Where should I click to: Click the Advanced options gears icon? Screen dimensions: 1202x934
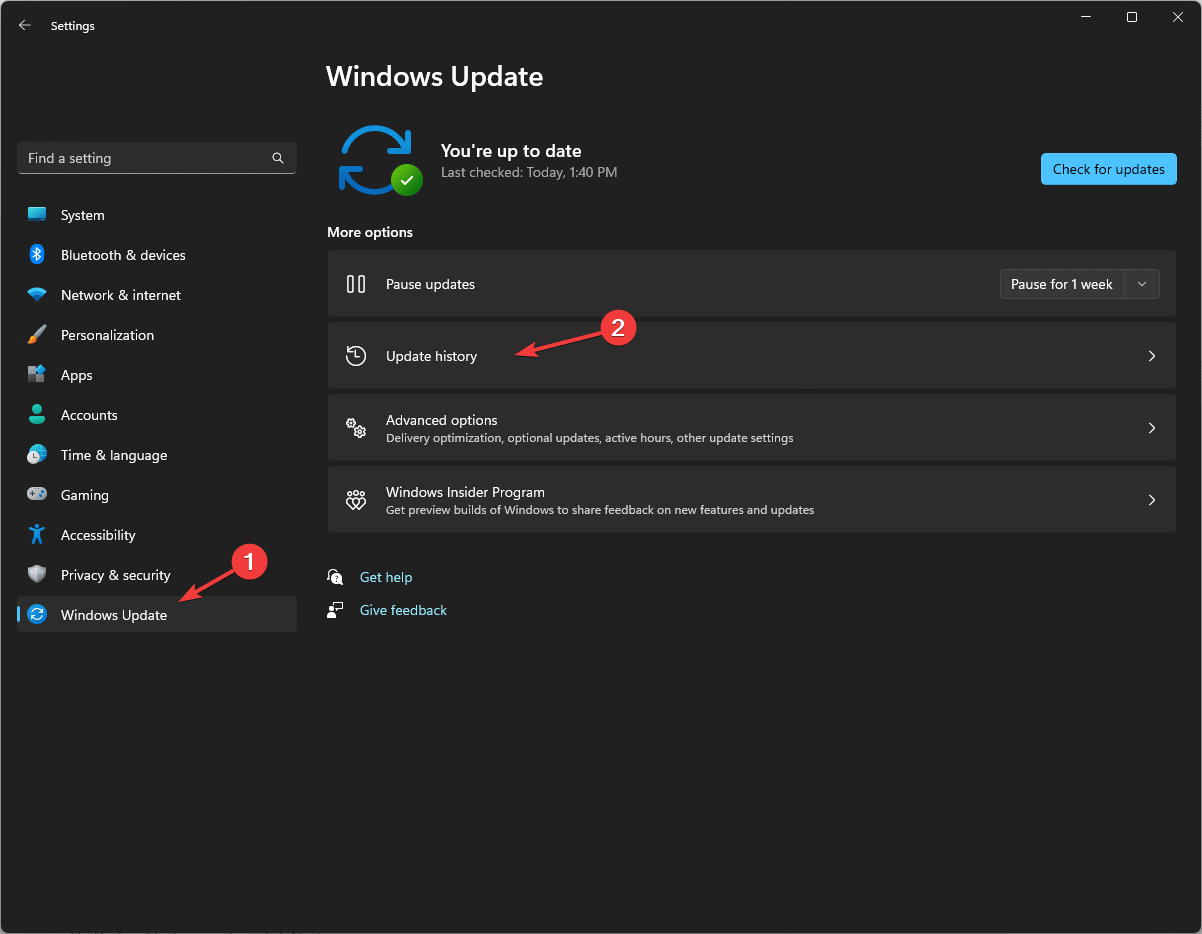pos(356,428)
